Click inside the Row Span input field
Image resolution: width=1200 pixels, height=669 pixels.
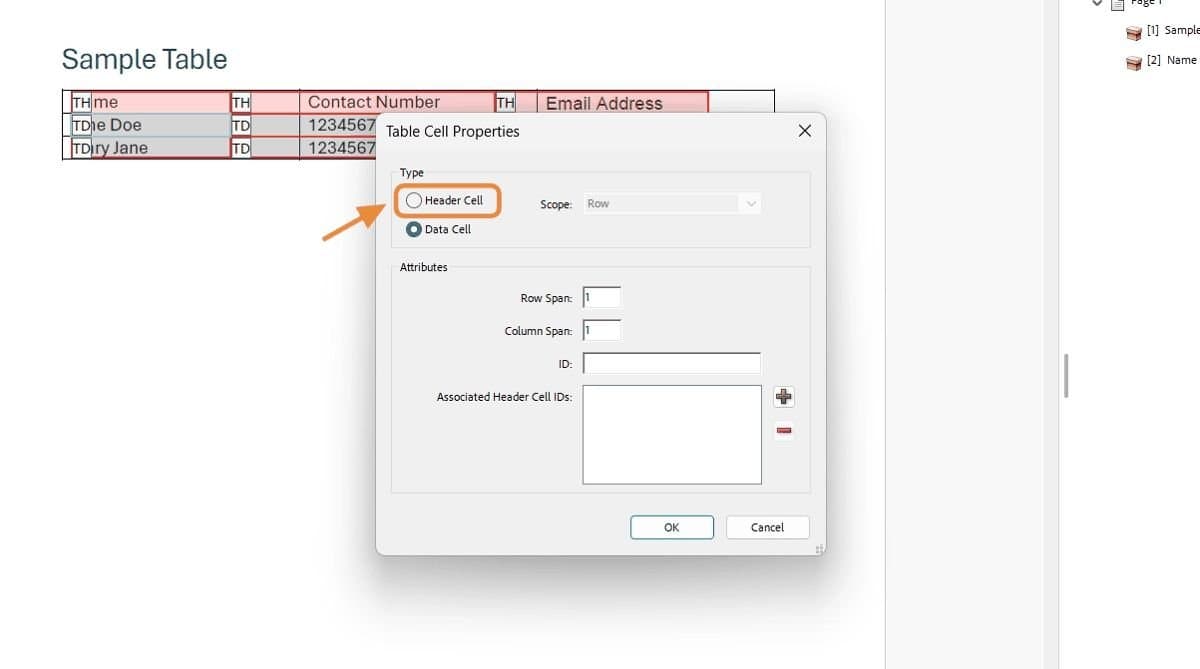601,296
